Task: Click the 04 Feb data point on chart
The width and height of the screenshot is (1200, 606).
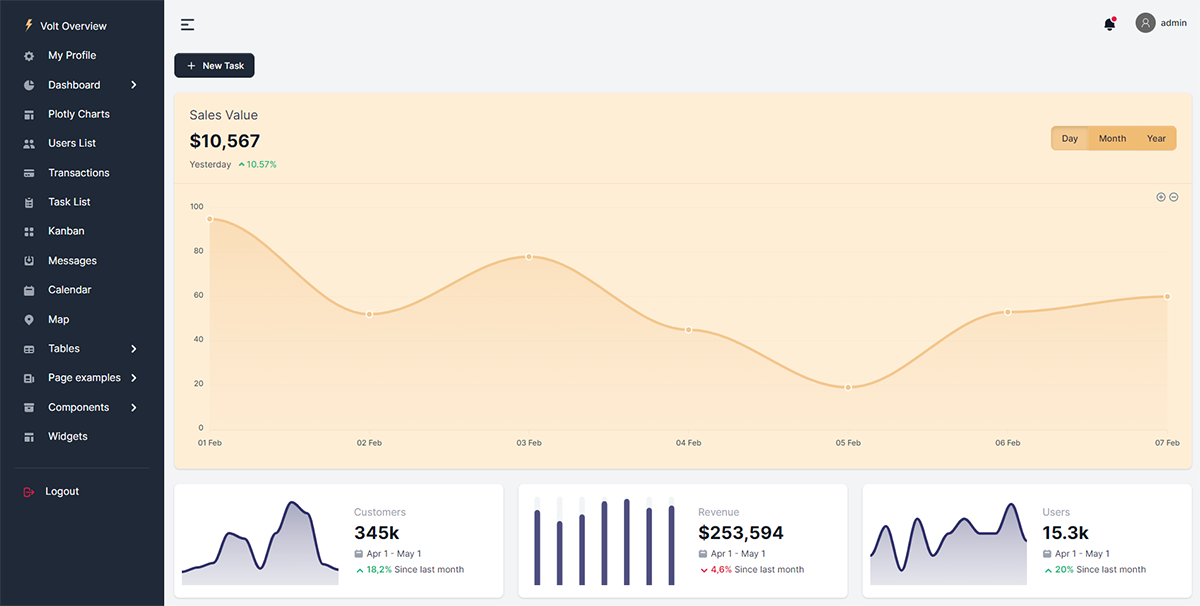Action: click(688, 330)
